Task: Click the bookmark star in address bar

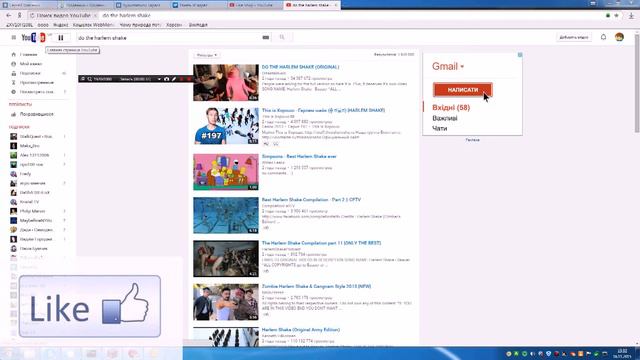Action: [x=616, y=16]
